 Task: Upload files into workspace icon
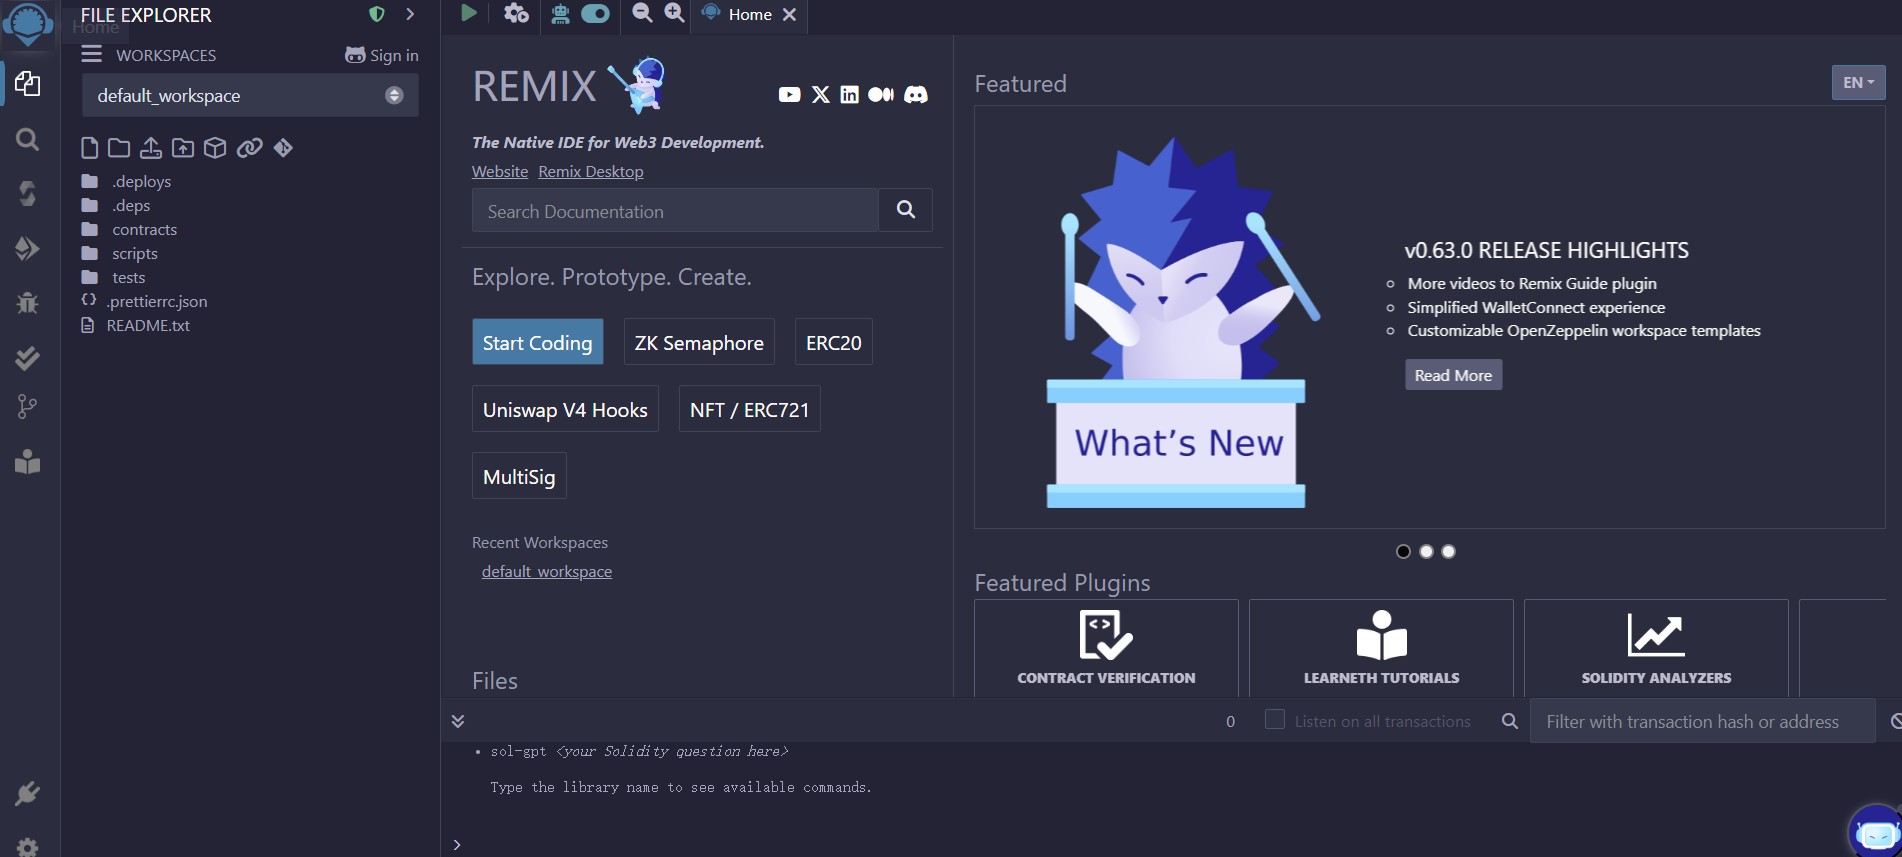[151, 148]
